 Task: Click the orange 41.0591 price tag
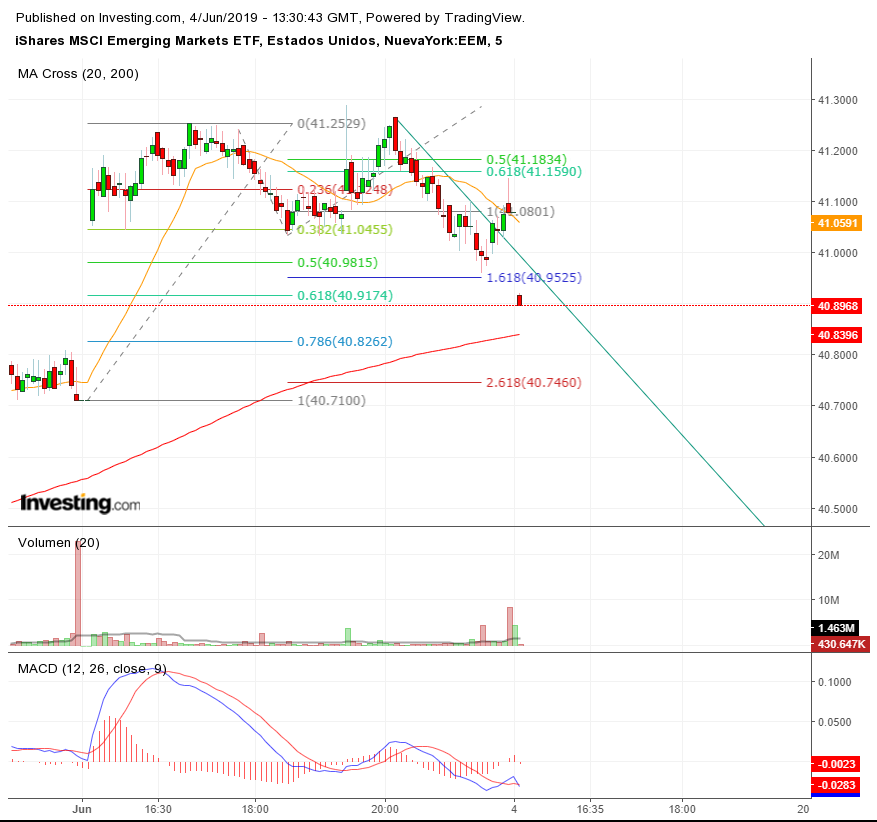click(837, 223)
